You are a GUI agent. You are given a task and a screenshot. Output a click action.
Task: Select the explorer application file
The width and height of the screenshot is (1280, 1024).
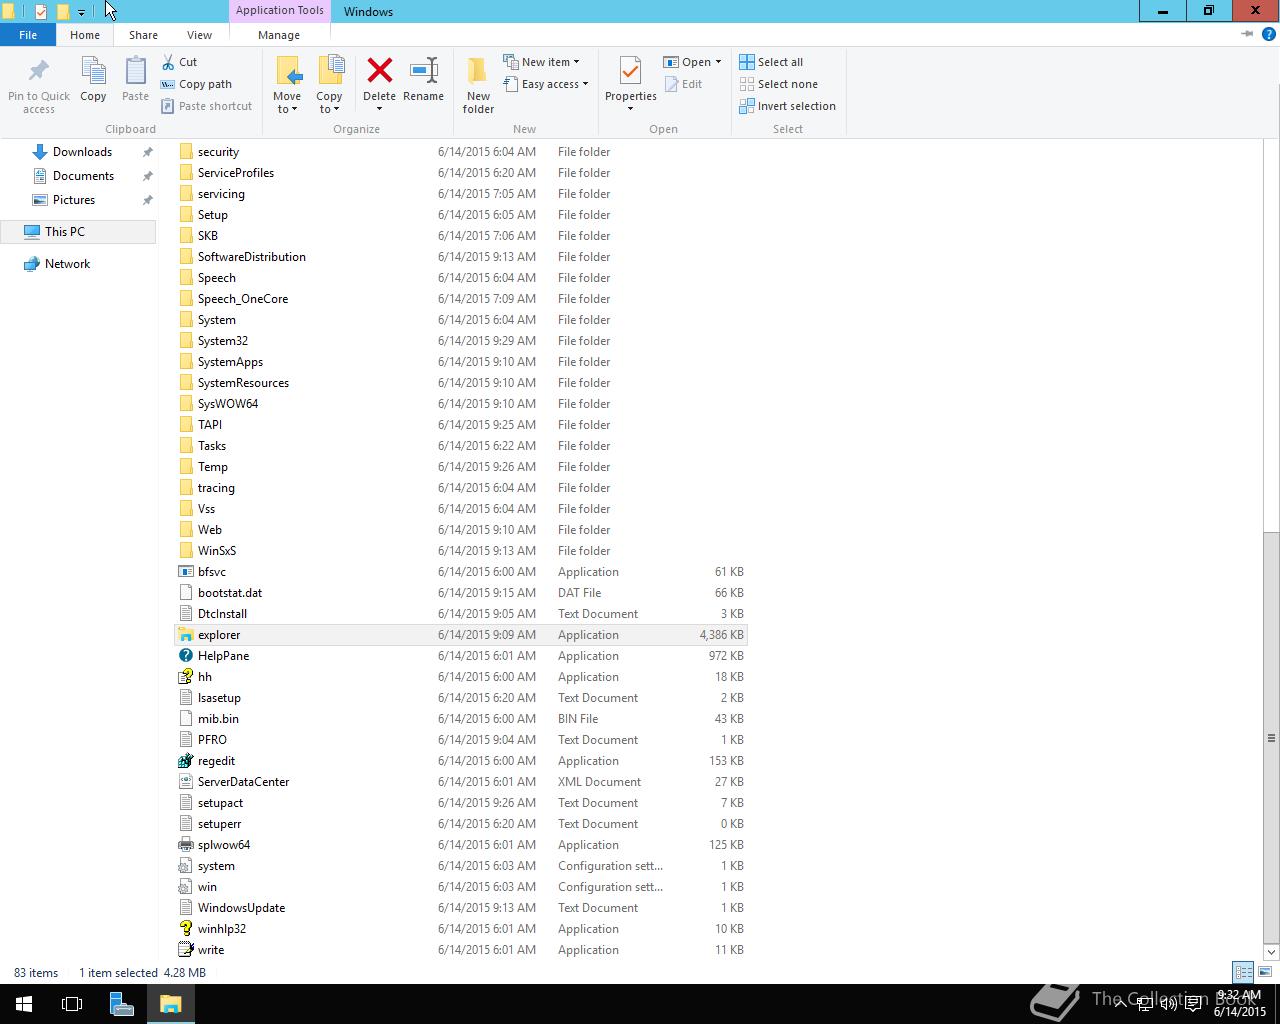click(x=461, y=635)
